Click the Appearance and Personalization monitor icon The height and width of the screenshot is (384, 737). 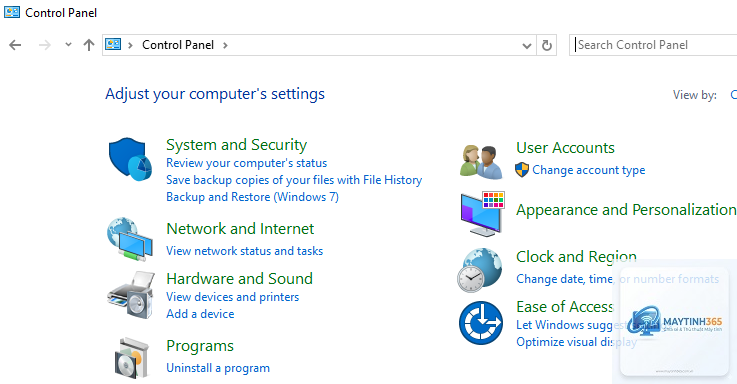point(482,214)
